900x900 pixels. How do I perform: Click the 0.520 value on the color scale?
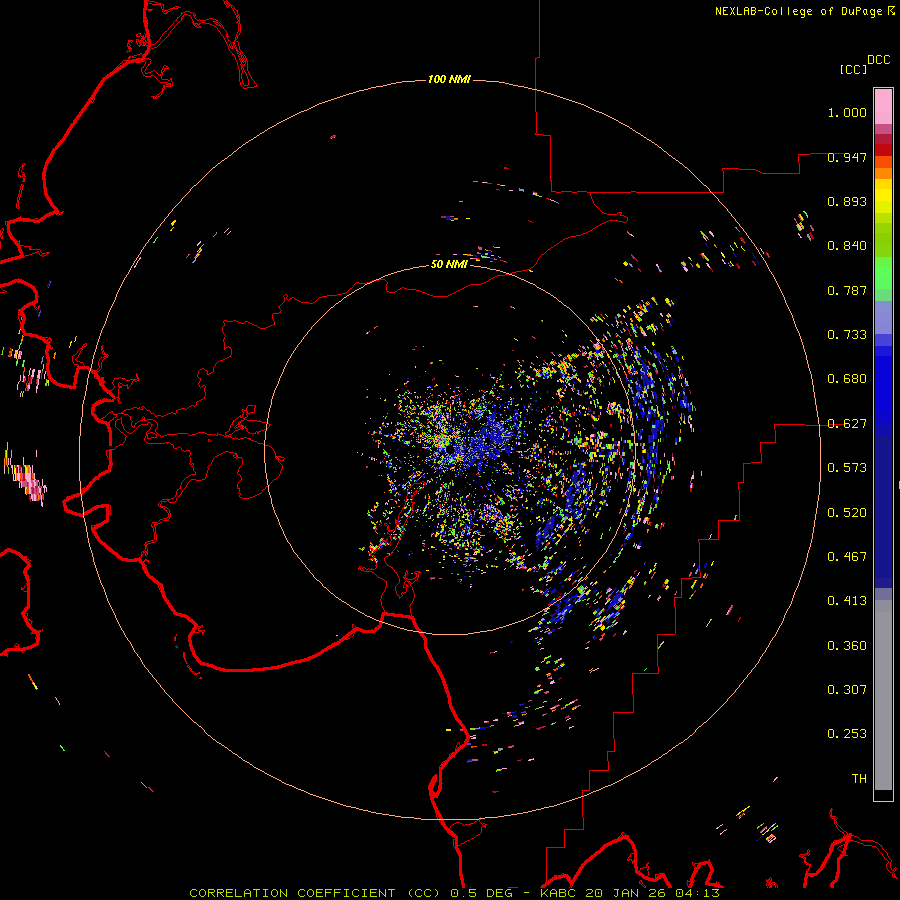coord(847,513)
